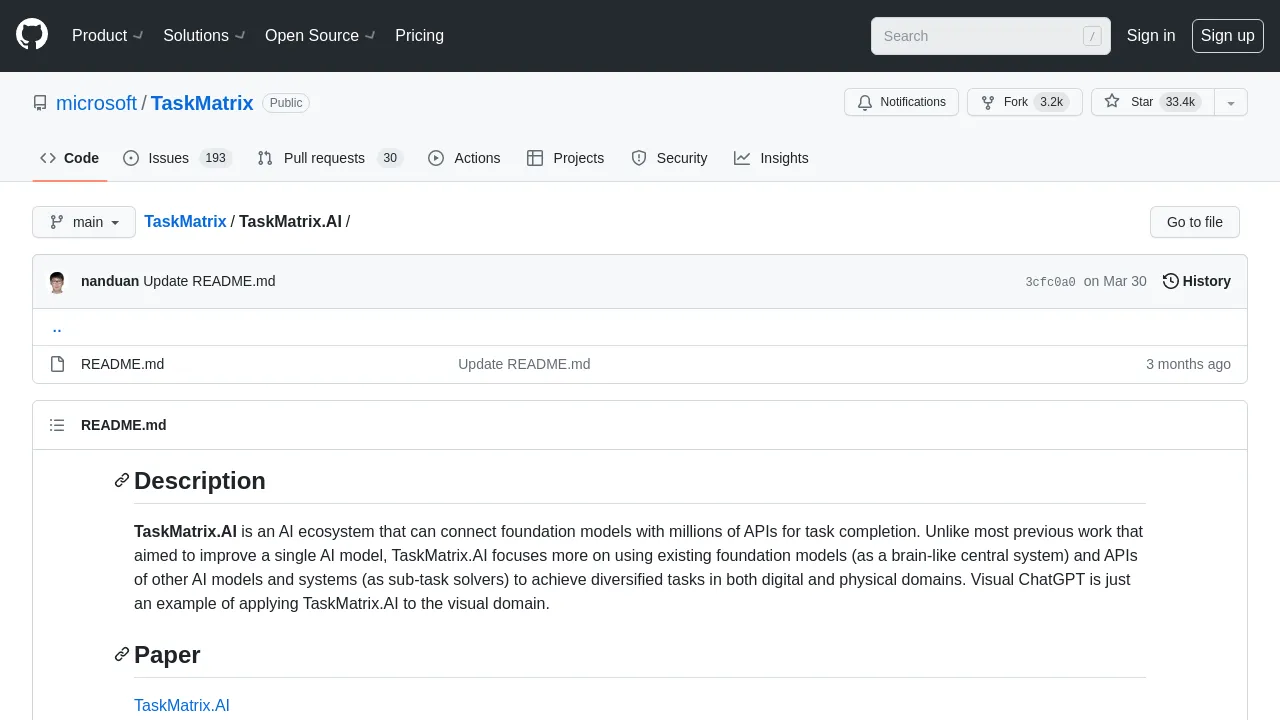Click the Sign up button
1280x720 pixels.
pyautogui.click(x=1228, y=35)
